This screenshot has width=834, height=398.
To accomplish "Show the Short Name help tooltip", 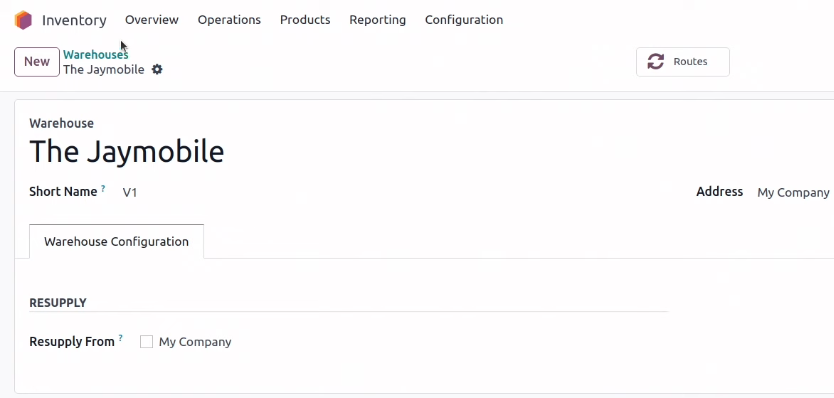I will [x=103, y=188].
